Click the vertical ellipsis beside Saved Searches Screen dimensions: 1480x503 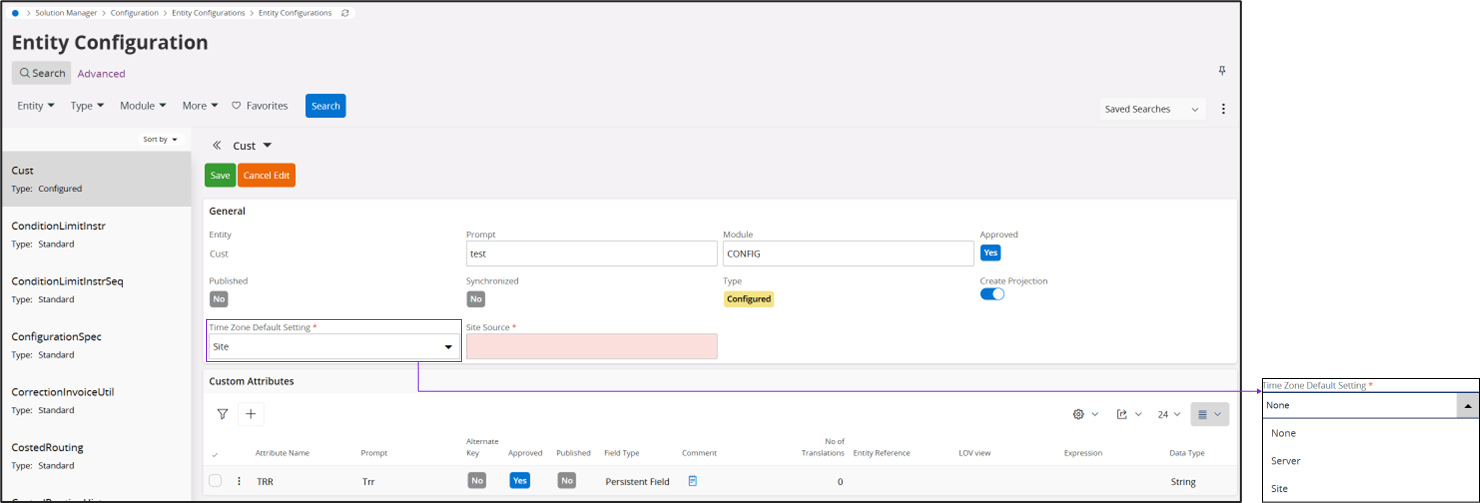tap(1223, 109)
